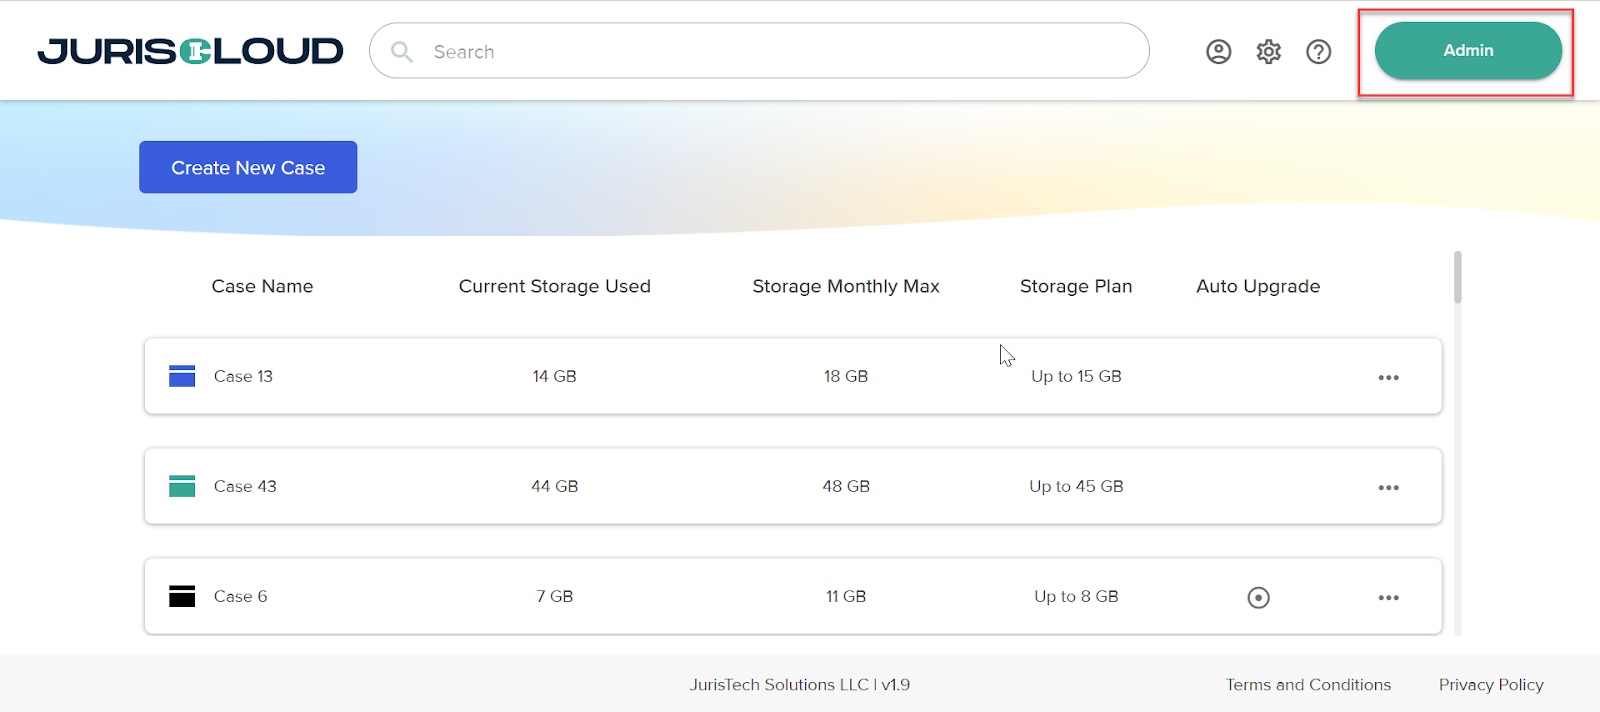Open the ellipsis menu for Case 6
The image size is (1600, 712).
(1388, 597)
